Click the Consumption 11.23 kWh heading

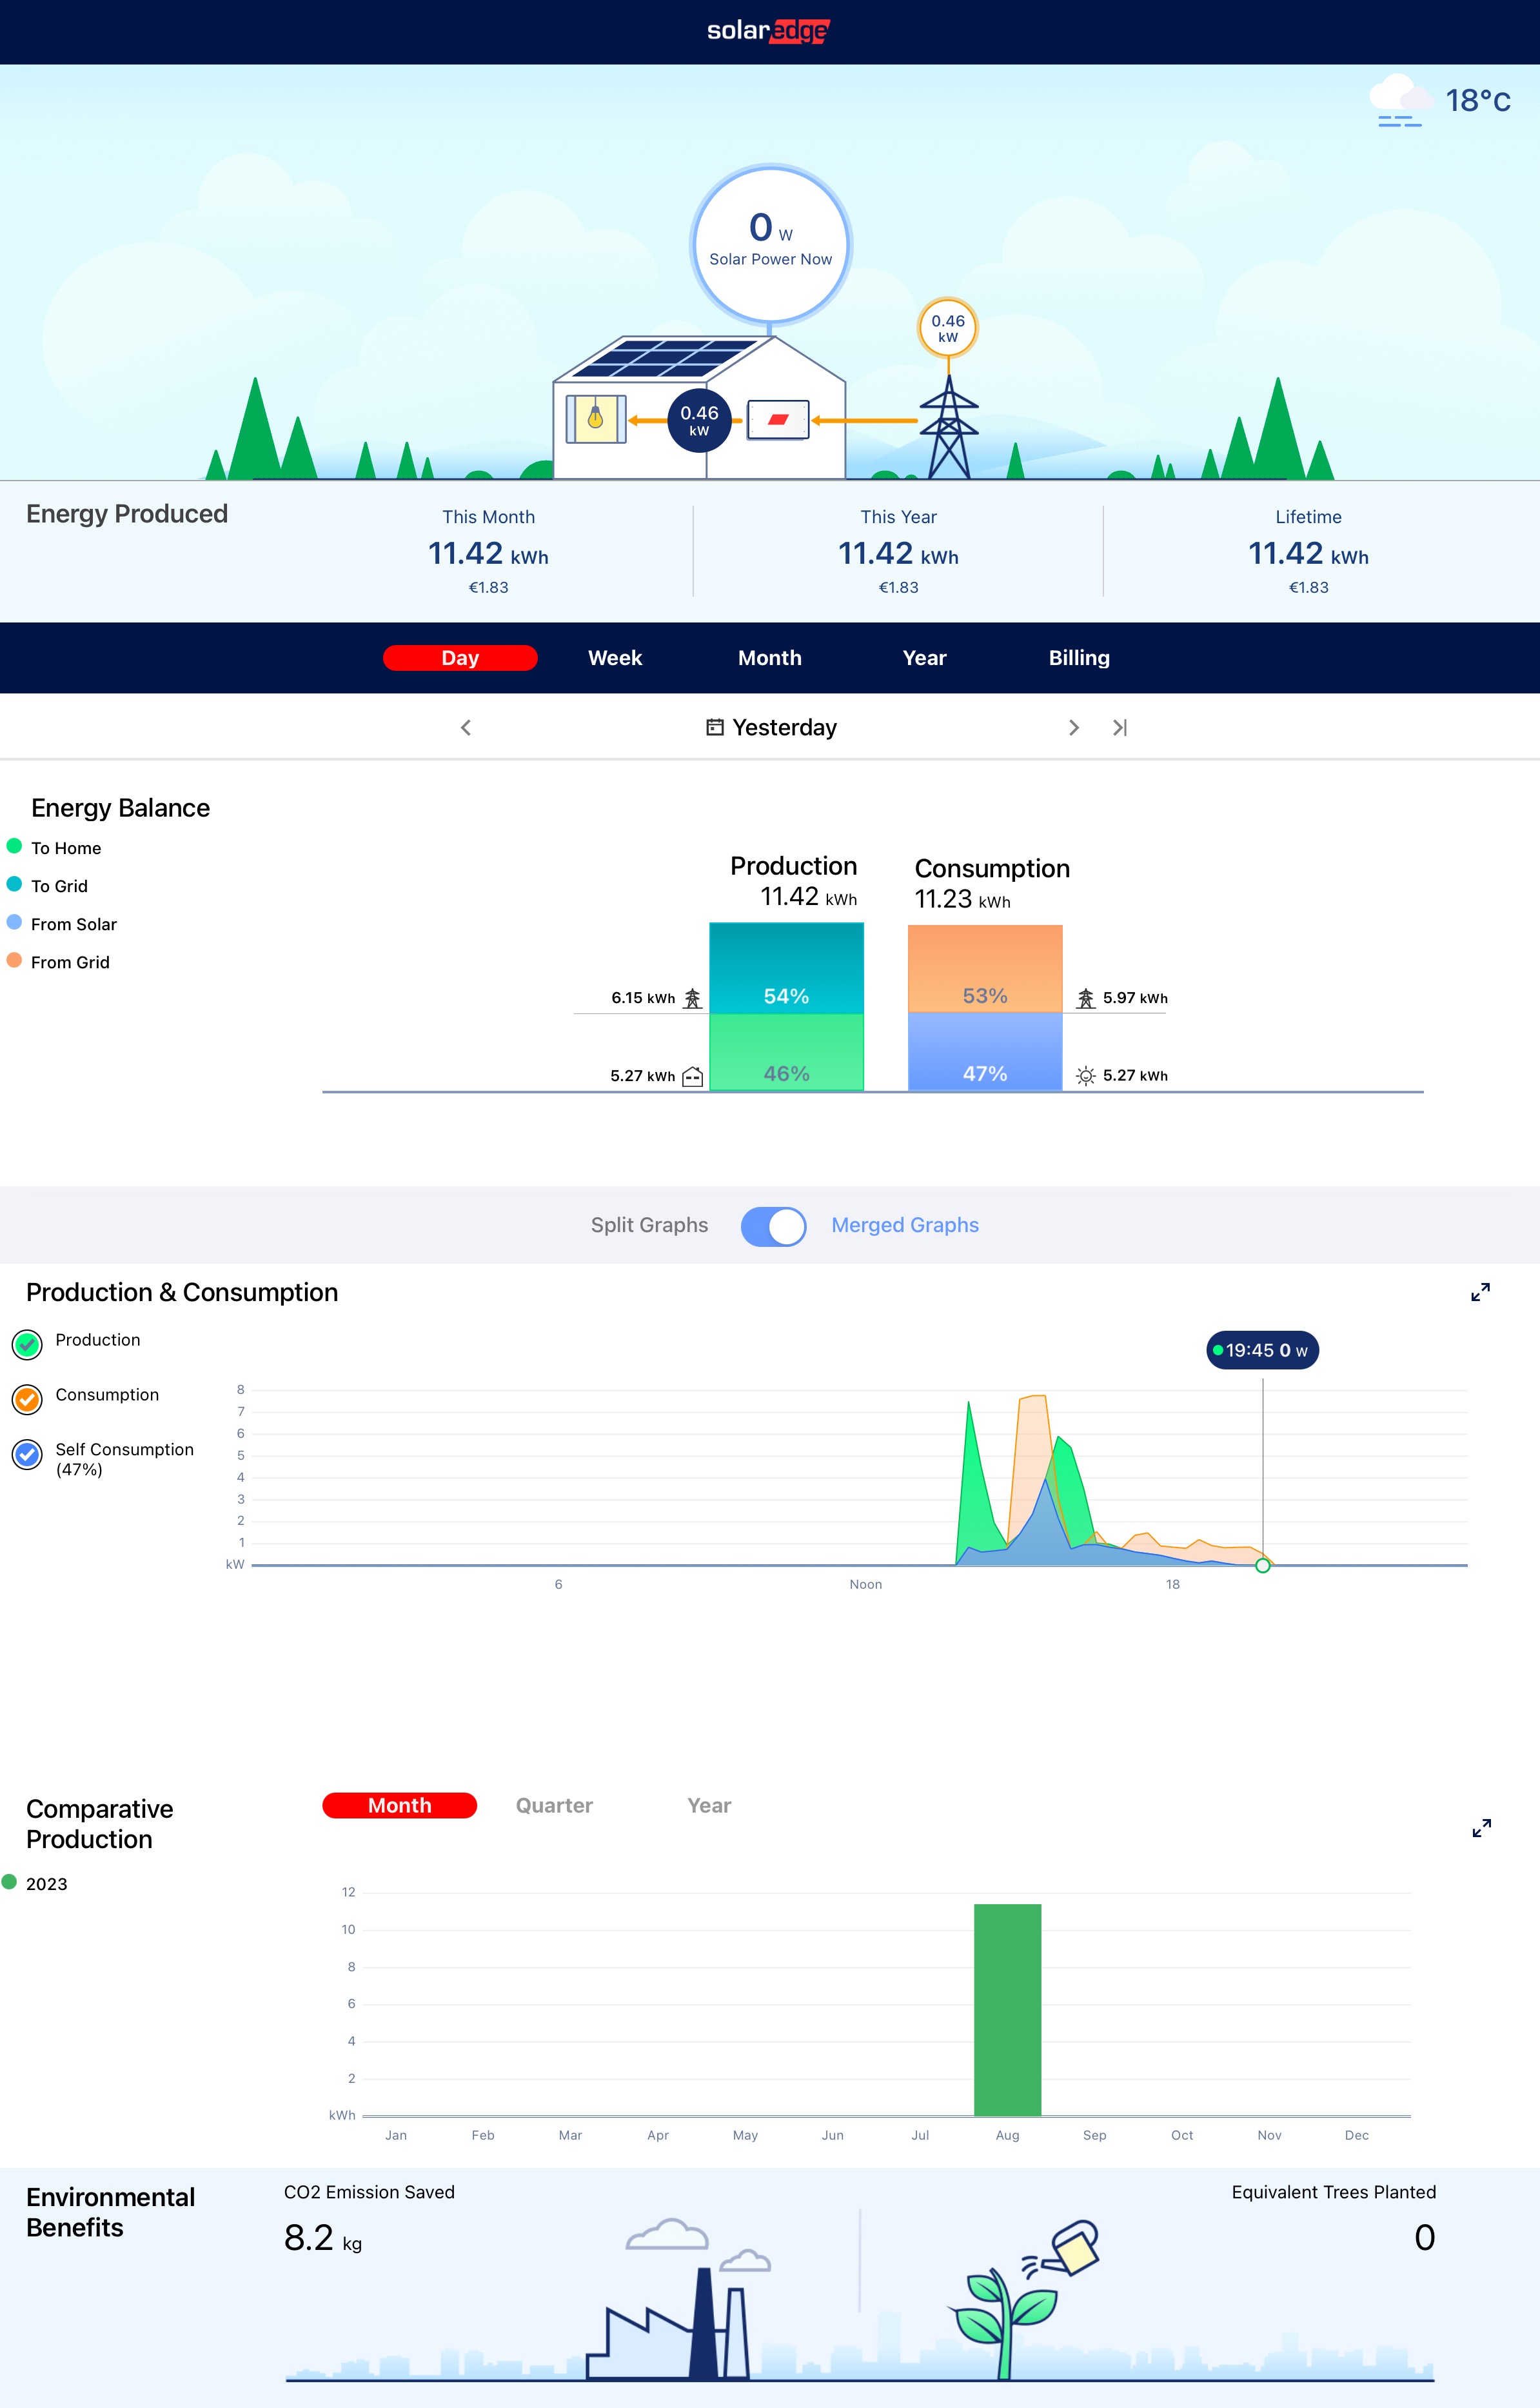coord(992,883)
